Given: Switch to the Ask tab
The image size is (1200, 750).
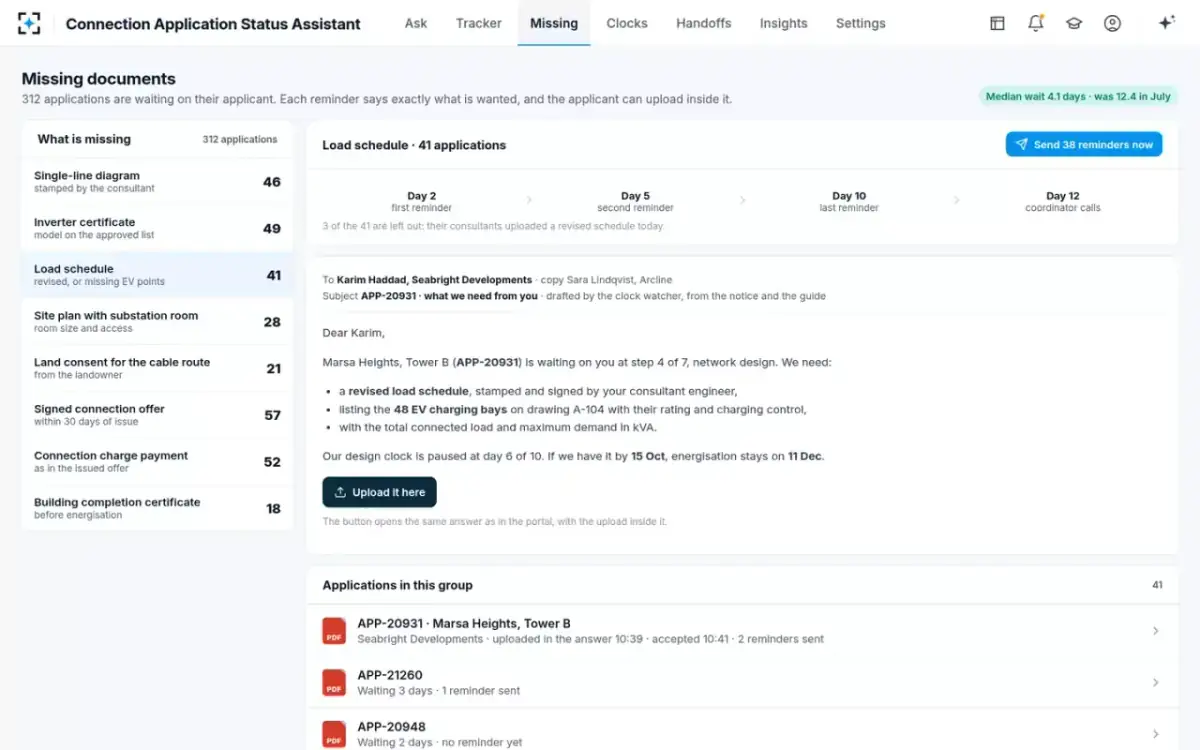Looking at the screenshot, I should [x=416, y=23].
